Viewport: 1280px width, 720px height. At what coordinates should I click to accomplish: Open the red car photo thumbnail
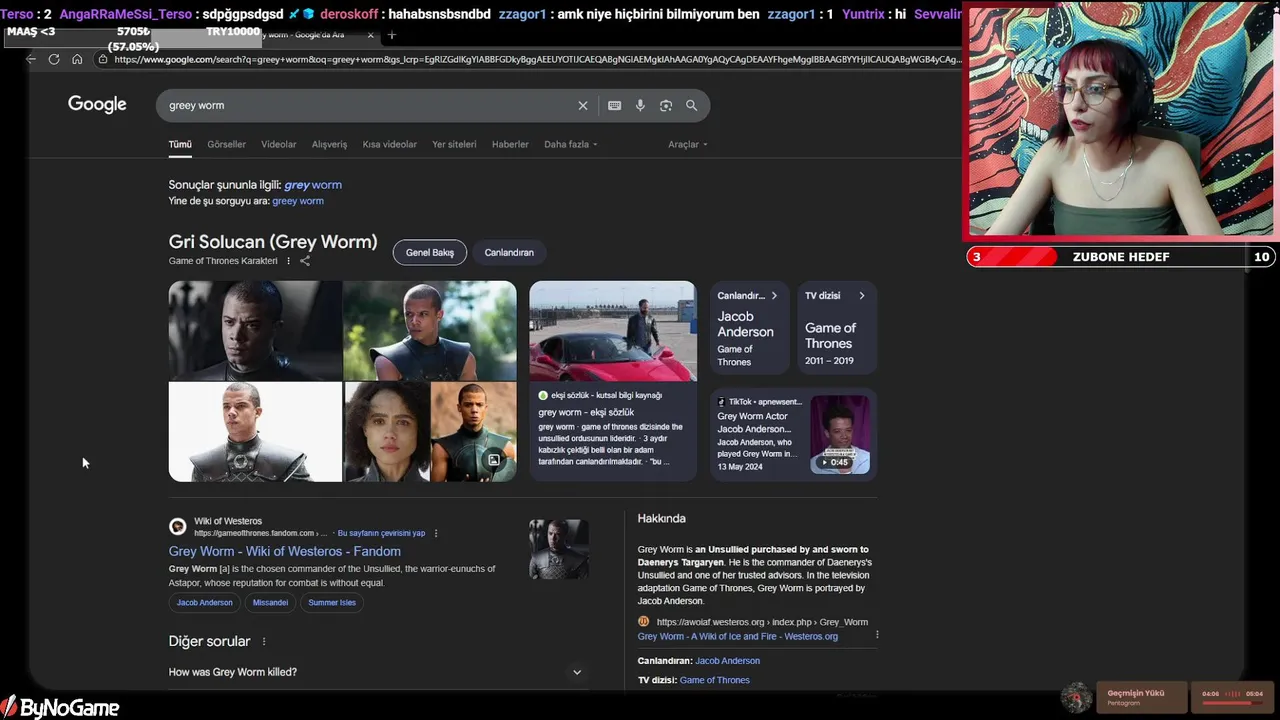pos(613,331)
